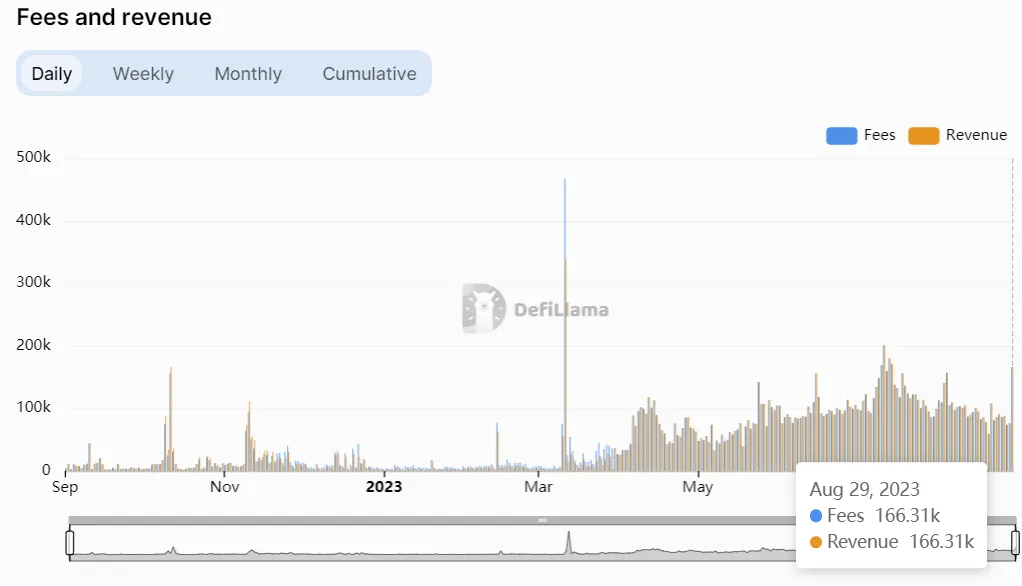Click the Aug 29, 2023 tooltip date
This screenshot has height=586, width=1022.
click(864, 490)
